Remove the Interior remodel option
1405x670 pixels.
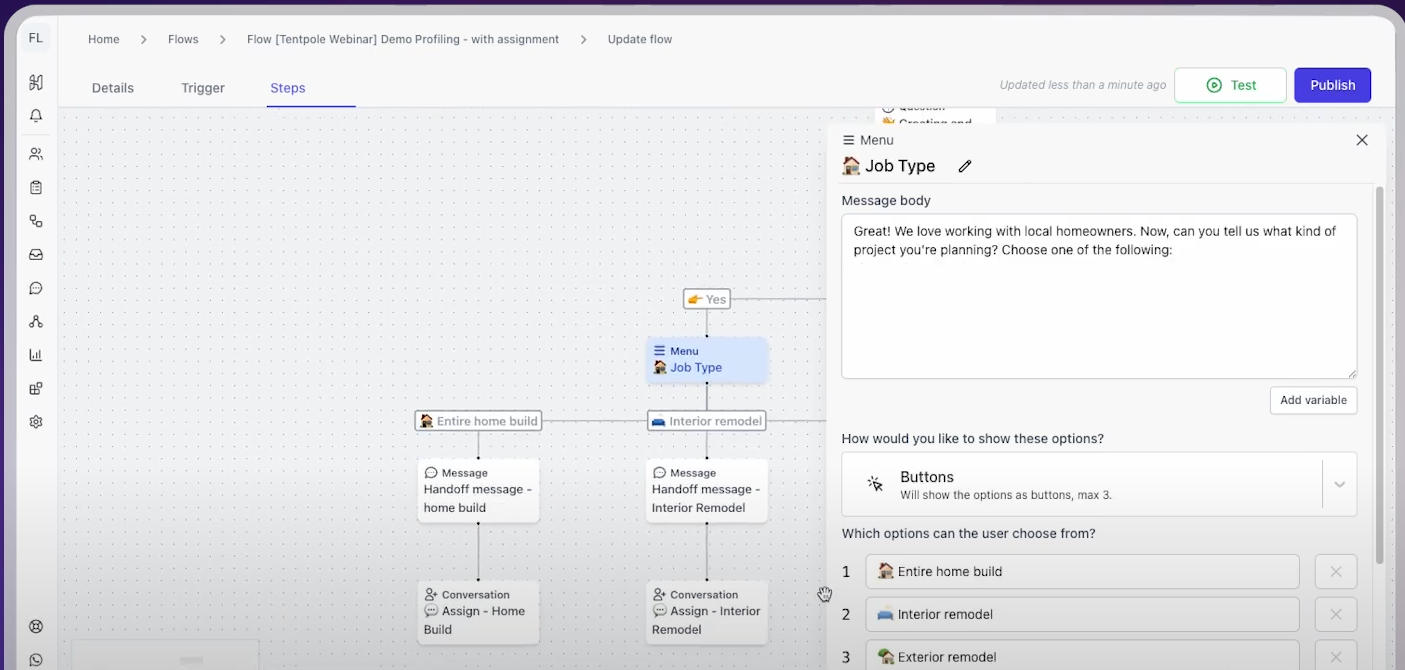1336,614
